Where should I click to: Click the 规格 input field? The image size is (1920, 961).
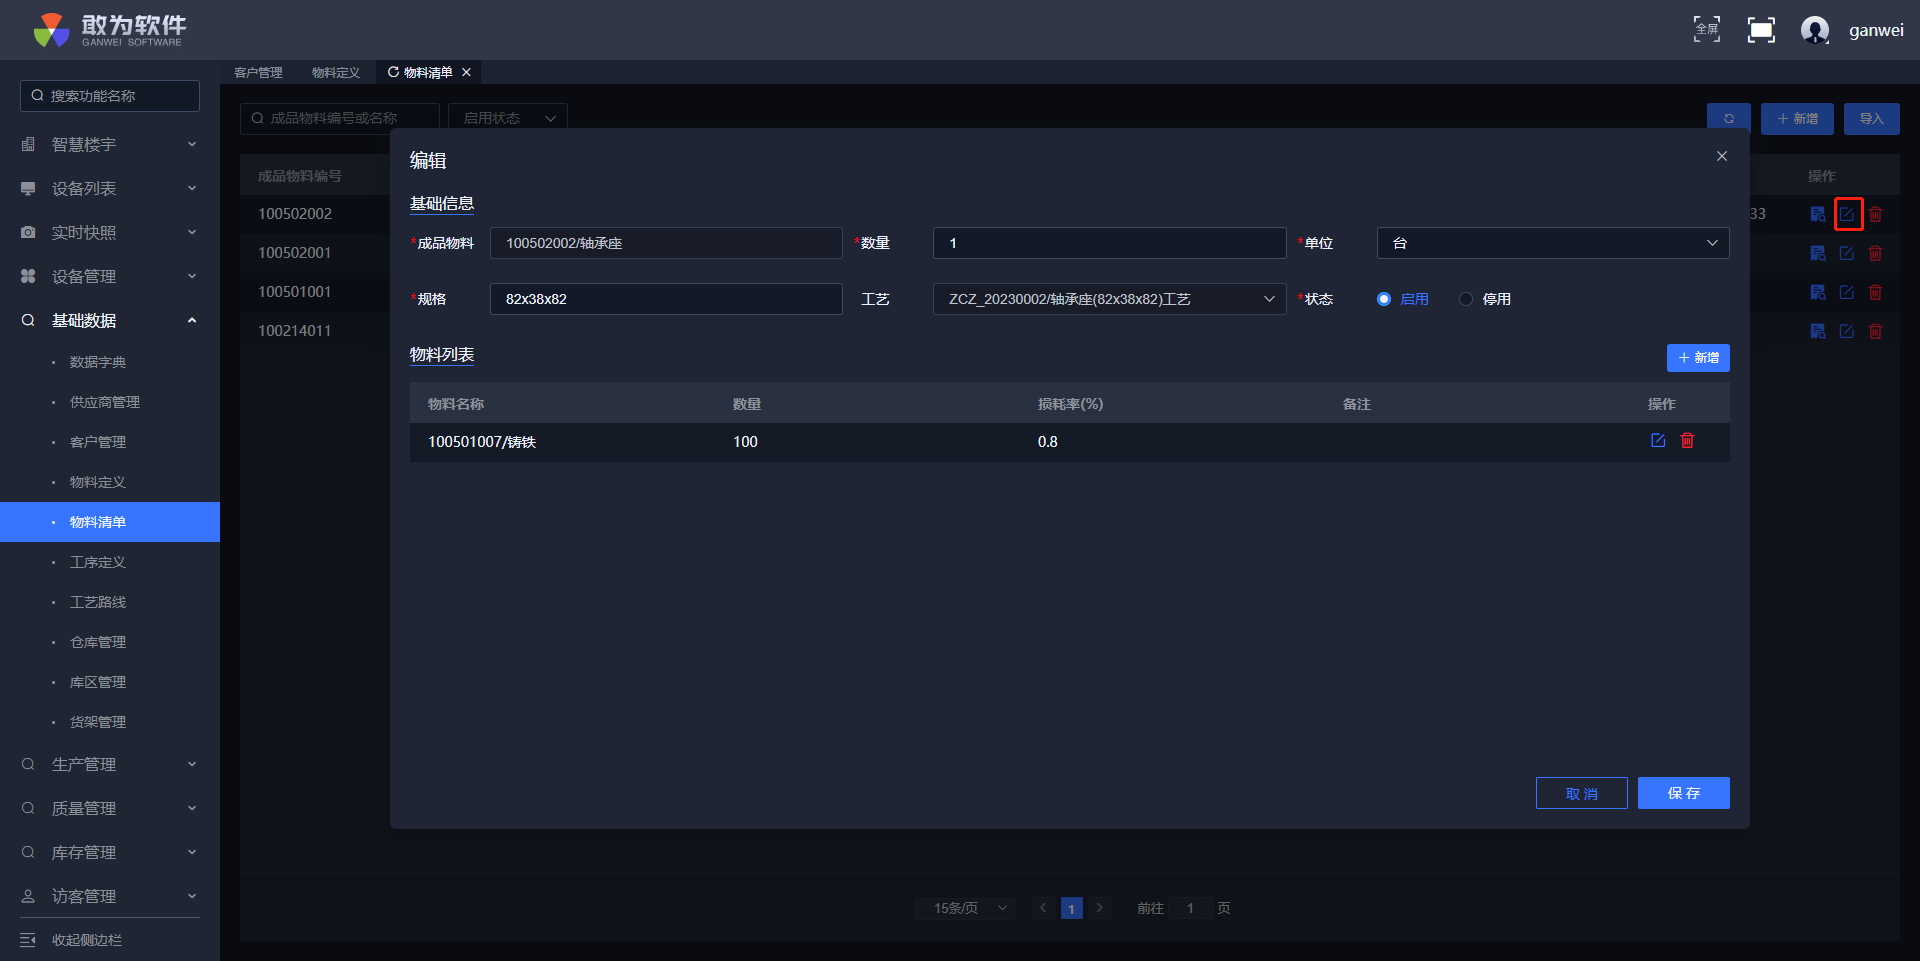click(x=665, y=299)
